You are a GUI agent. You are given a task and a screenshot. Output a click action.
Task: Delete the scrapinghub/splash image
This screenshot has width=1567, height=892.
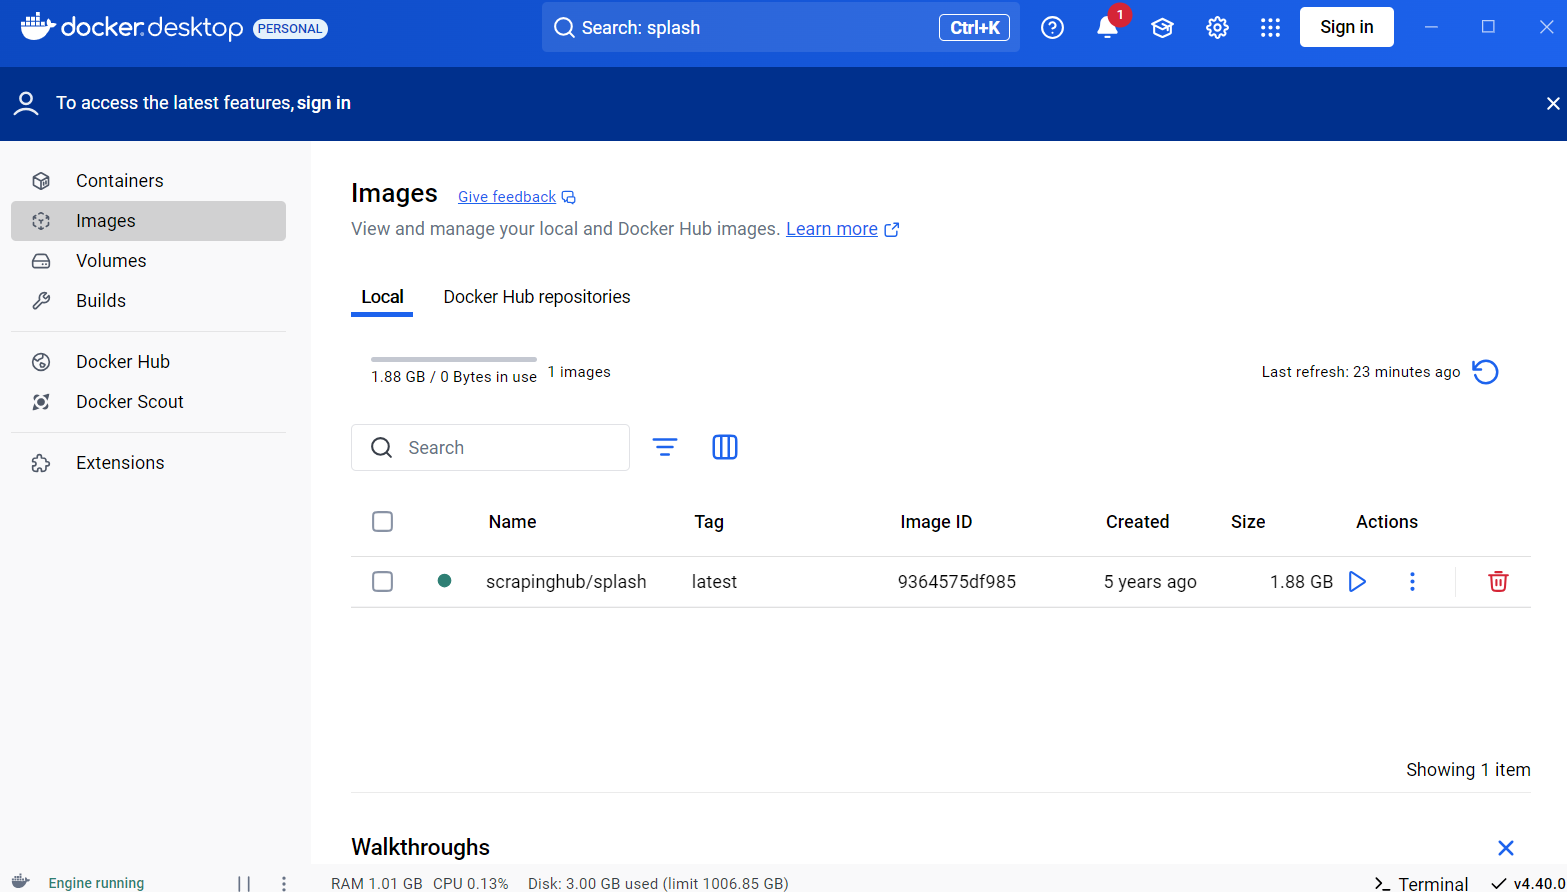[1498, 582]
